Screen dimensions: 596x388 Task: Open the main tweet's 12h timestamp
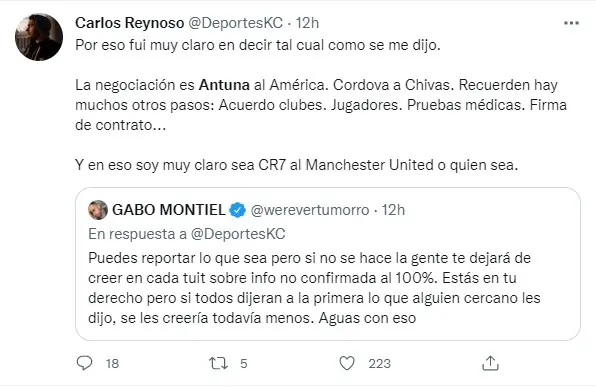[307, 23]
